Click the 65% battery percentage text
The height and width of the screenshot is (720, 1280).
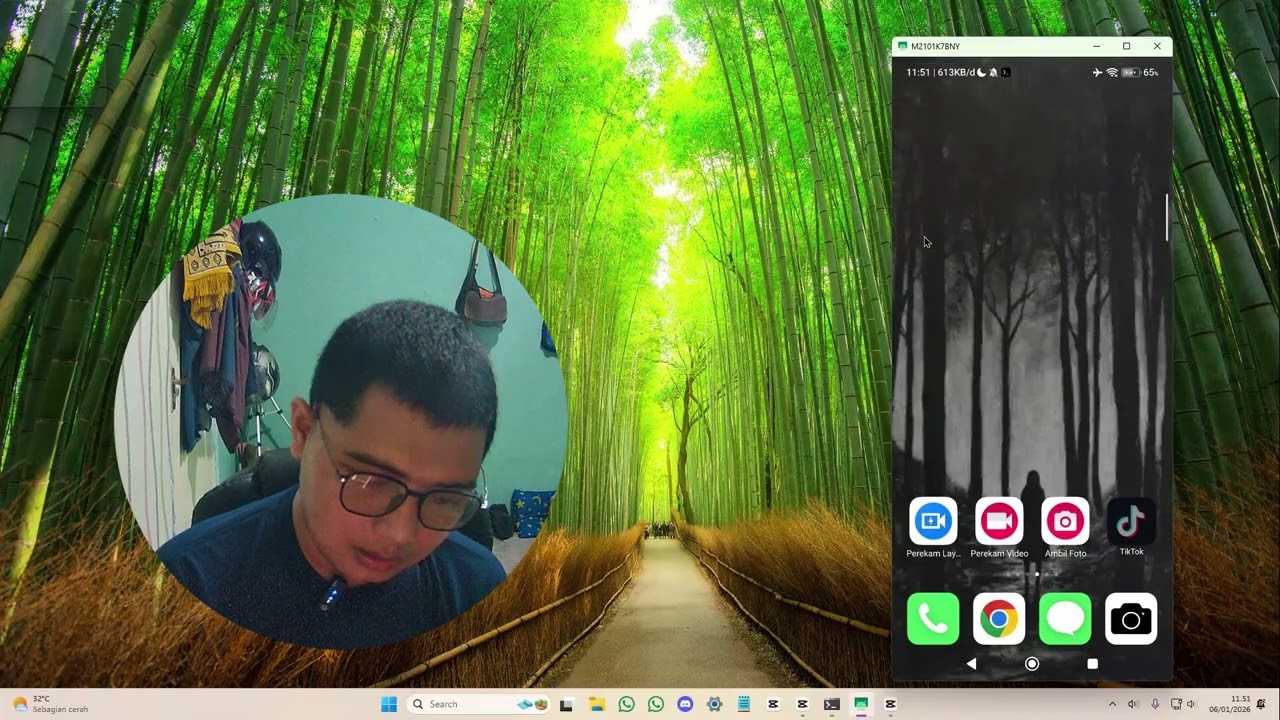click(x=1150, y=72)
